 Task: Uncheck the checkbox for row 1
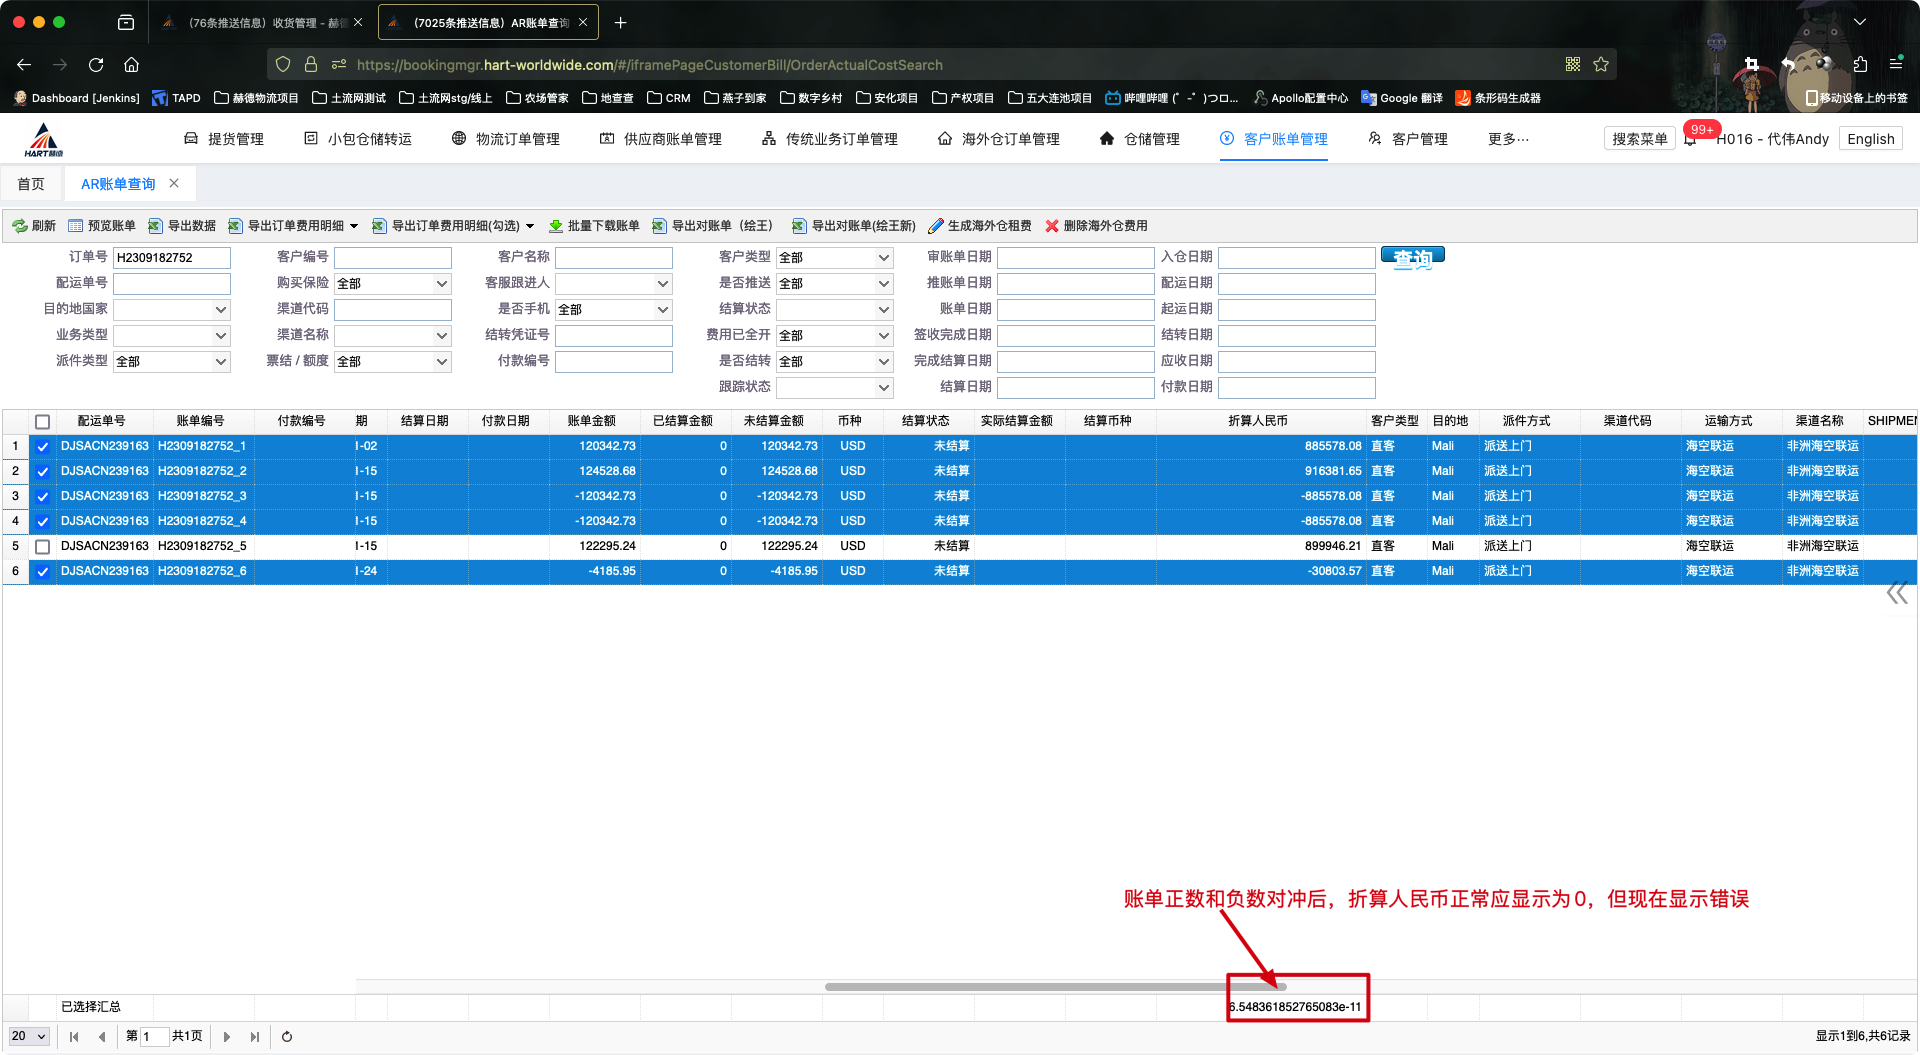[x=42, y=447]
